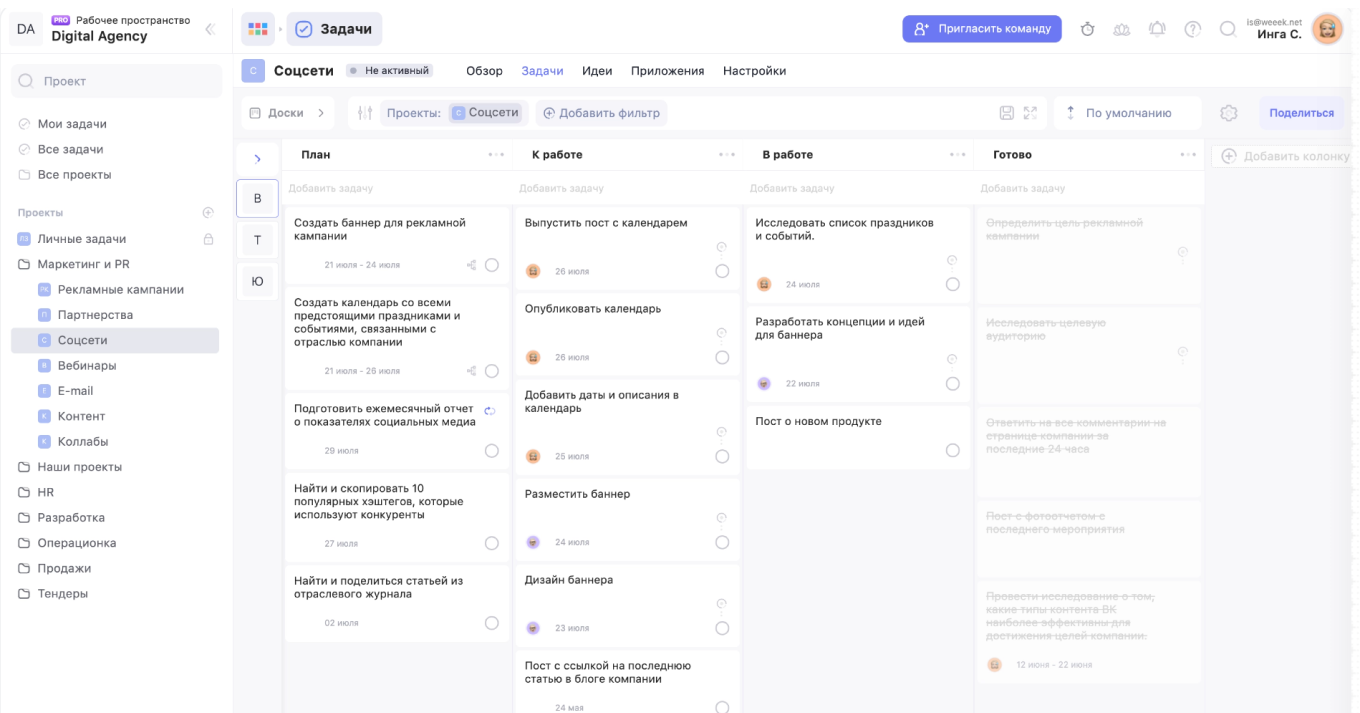Expand the 'Доски' view selector
1360x713 pixels.
[x=287, y=113]
